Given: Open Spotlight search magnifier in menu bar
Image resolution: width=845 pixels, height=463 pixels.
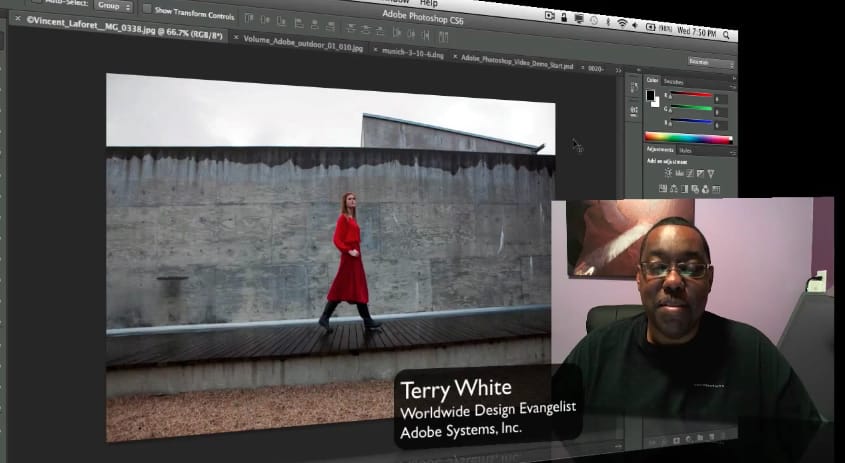Looking at the screenshot, I should (726, 35).
